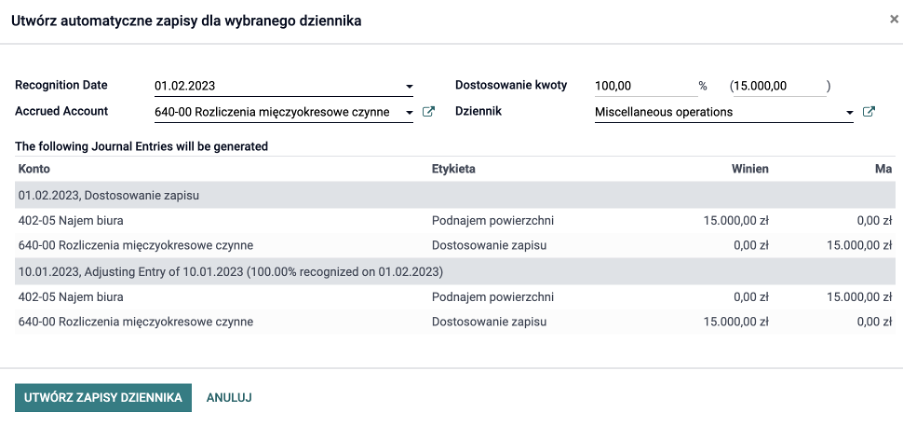This screenshot has height=426, width=904.
Task: Click the Etykieta column header
Action: click(x=454, y=169)
